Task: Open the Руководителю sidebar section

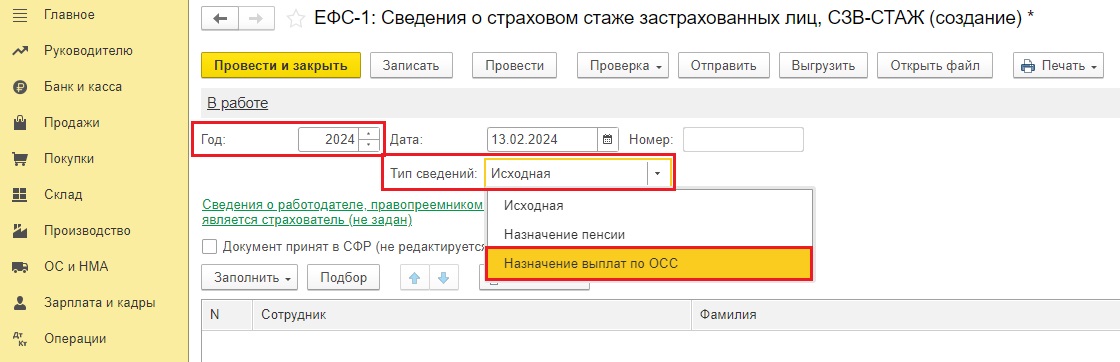Action: tap(88, 51)
